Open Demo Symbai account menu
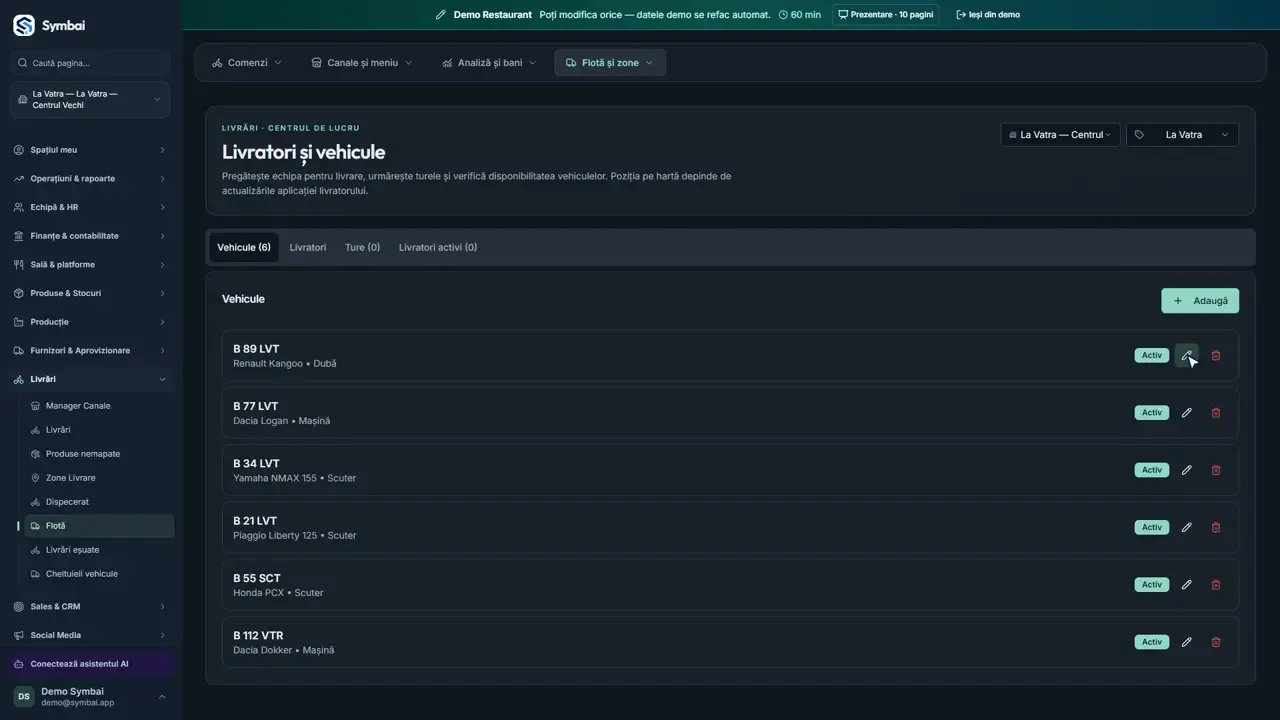The width and height of the screenshot is (1280, 720). [90, 697]
